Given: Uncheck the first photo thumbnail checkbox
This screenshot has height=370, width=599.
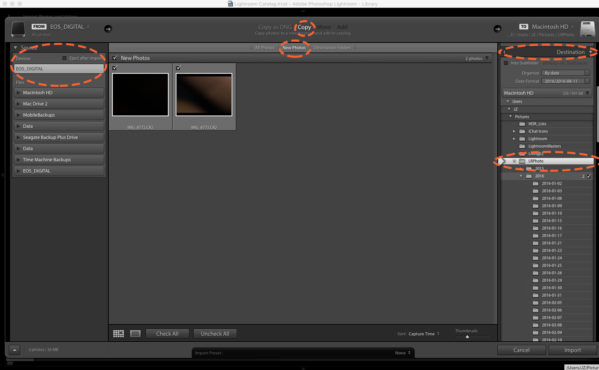Looking at the screenshot, I should pyautogui.click(x=115, y=68).
